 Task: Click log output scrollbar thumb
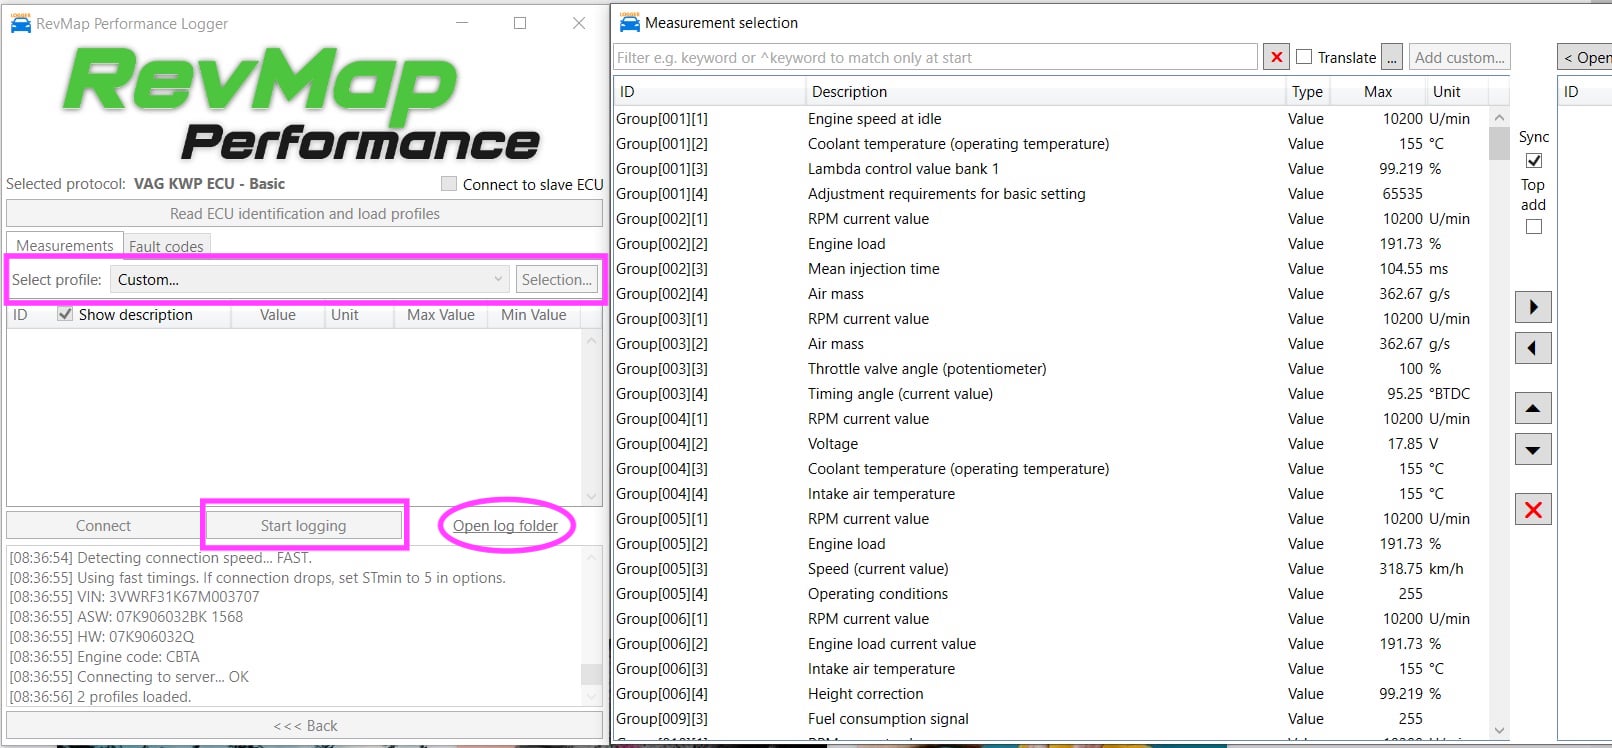(x=591, y=674)
